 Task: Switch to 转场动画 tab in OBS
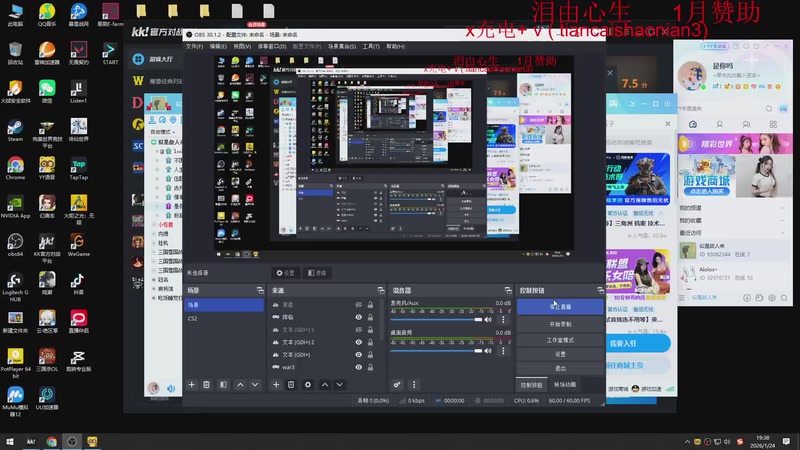565,385
